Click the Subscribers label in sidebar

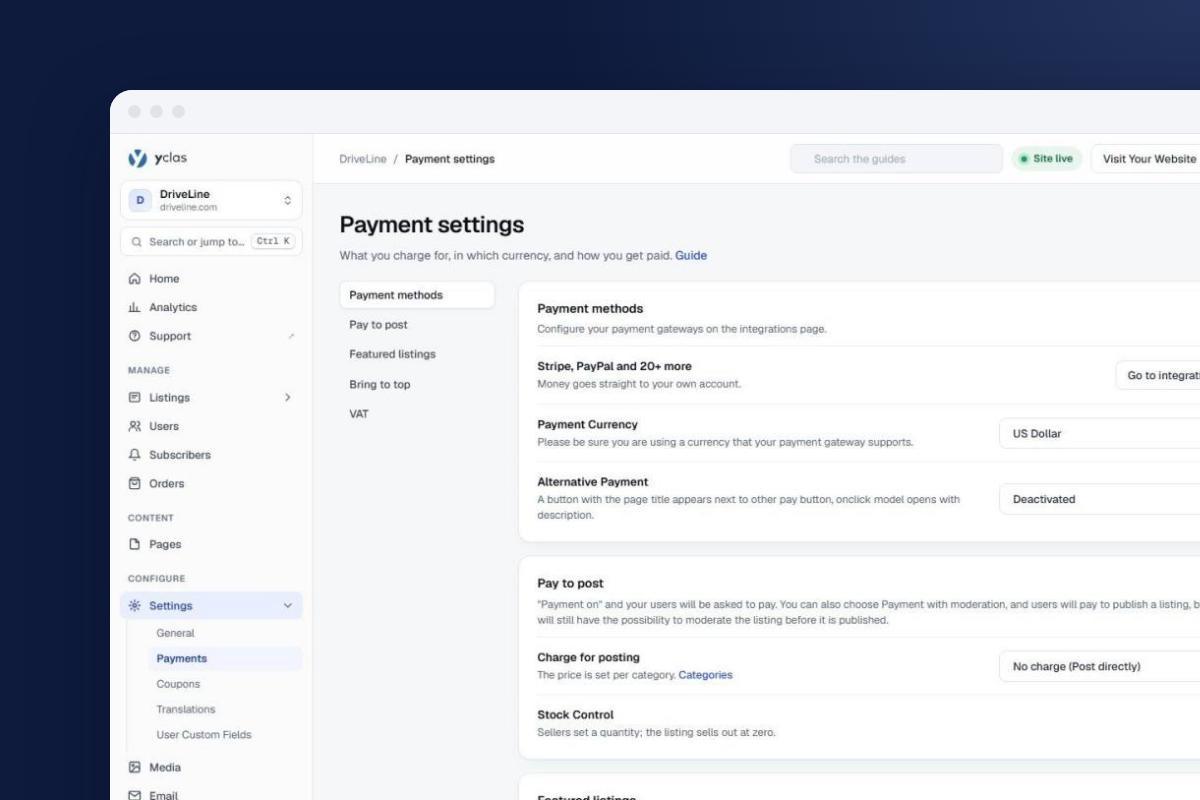[180, 455]
